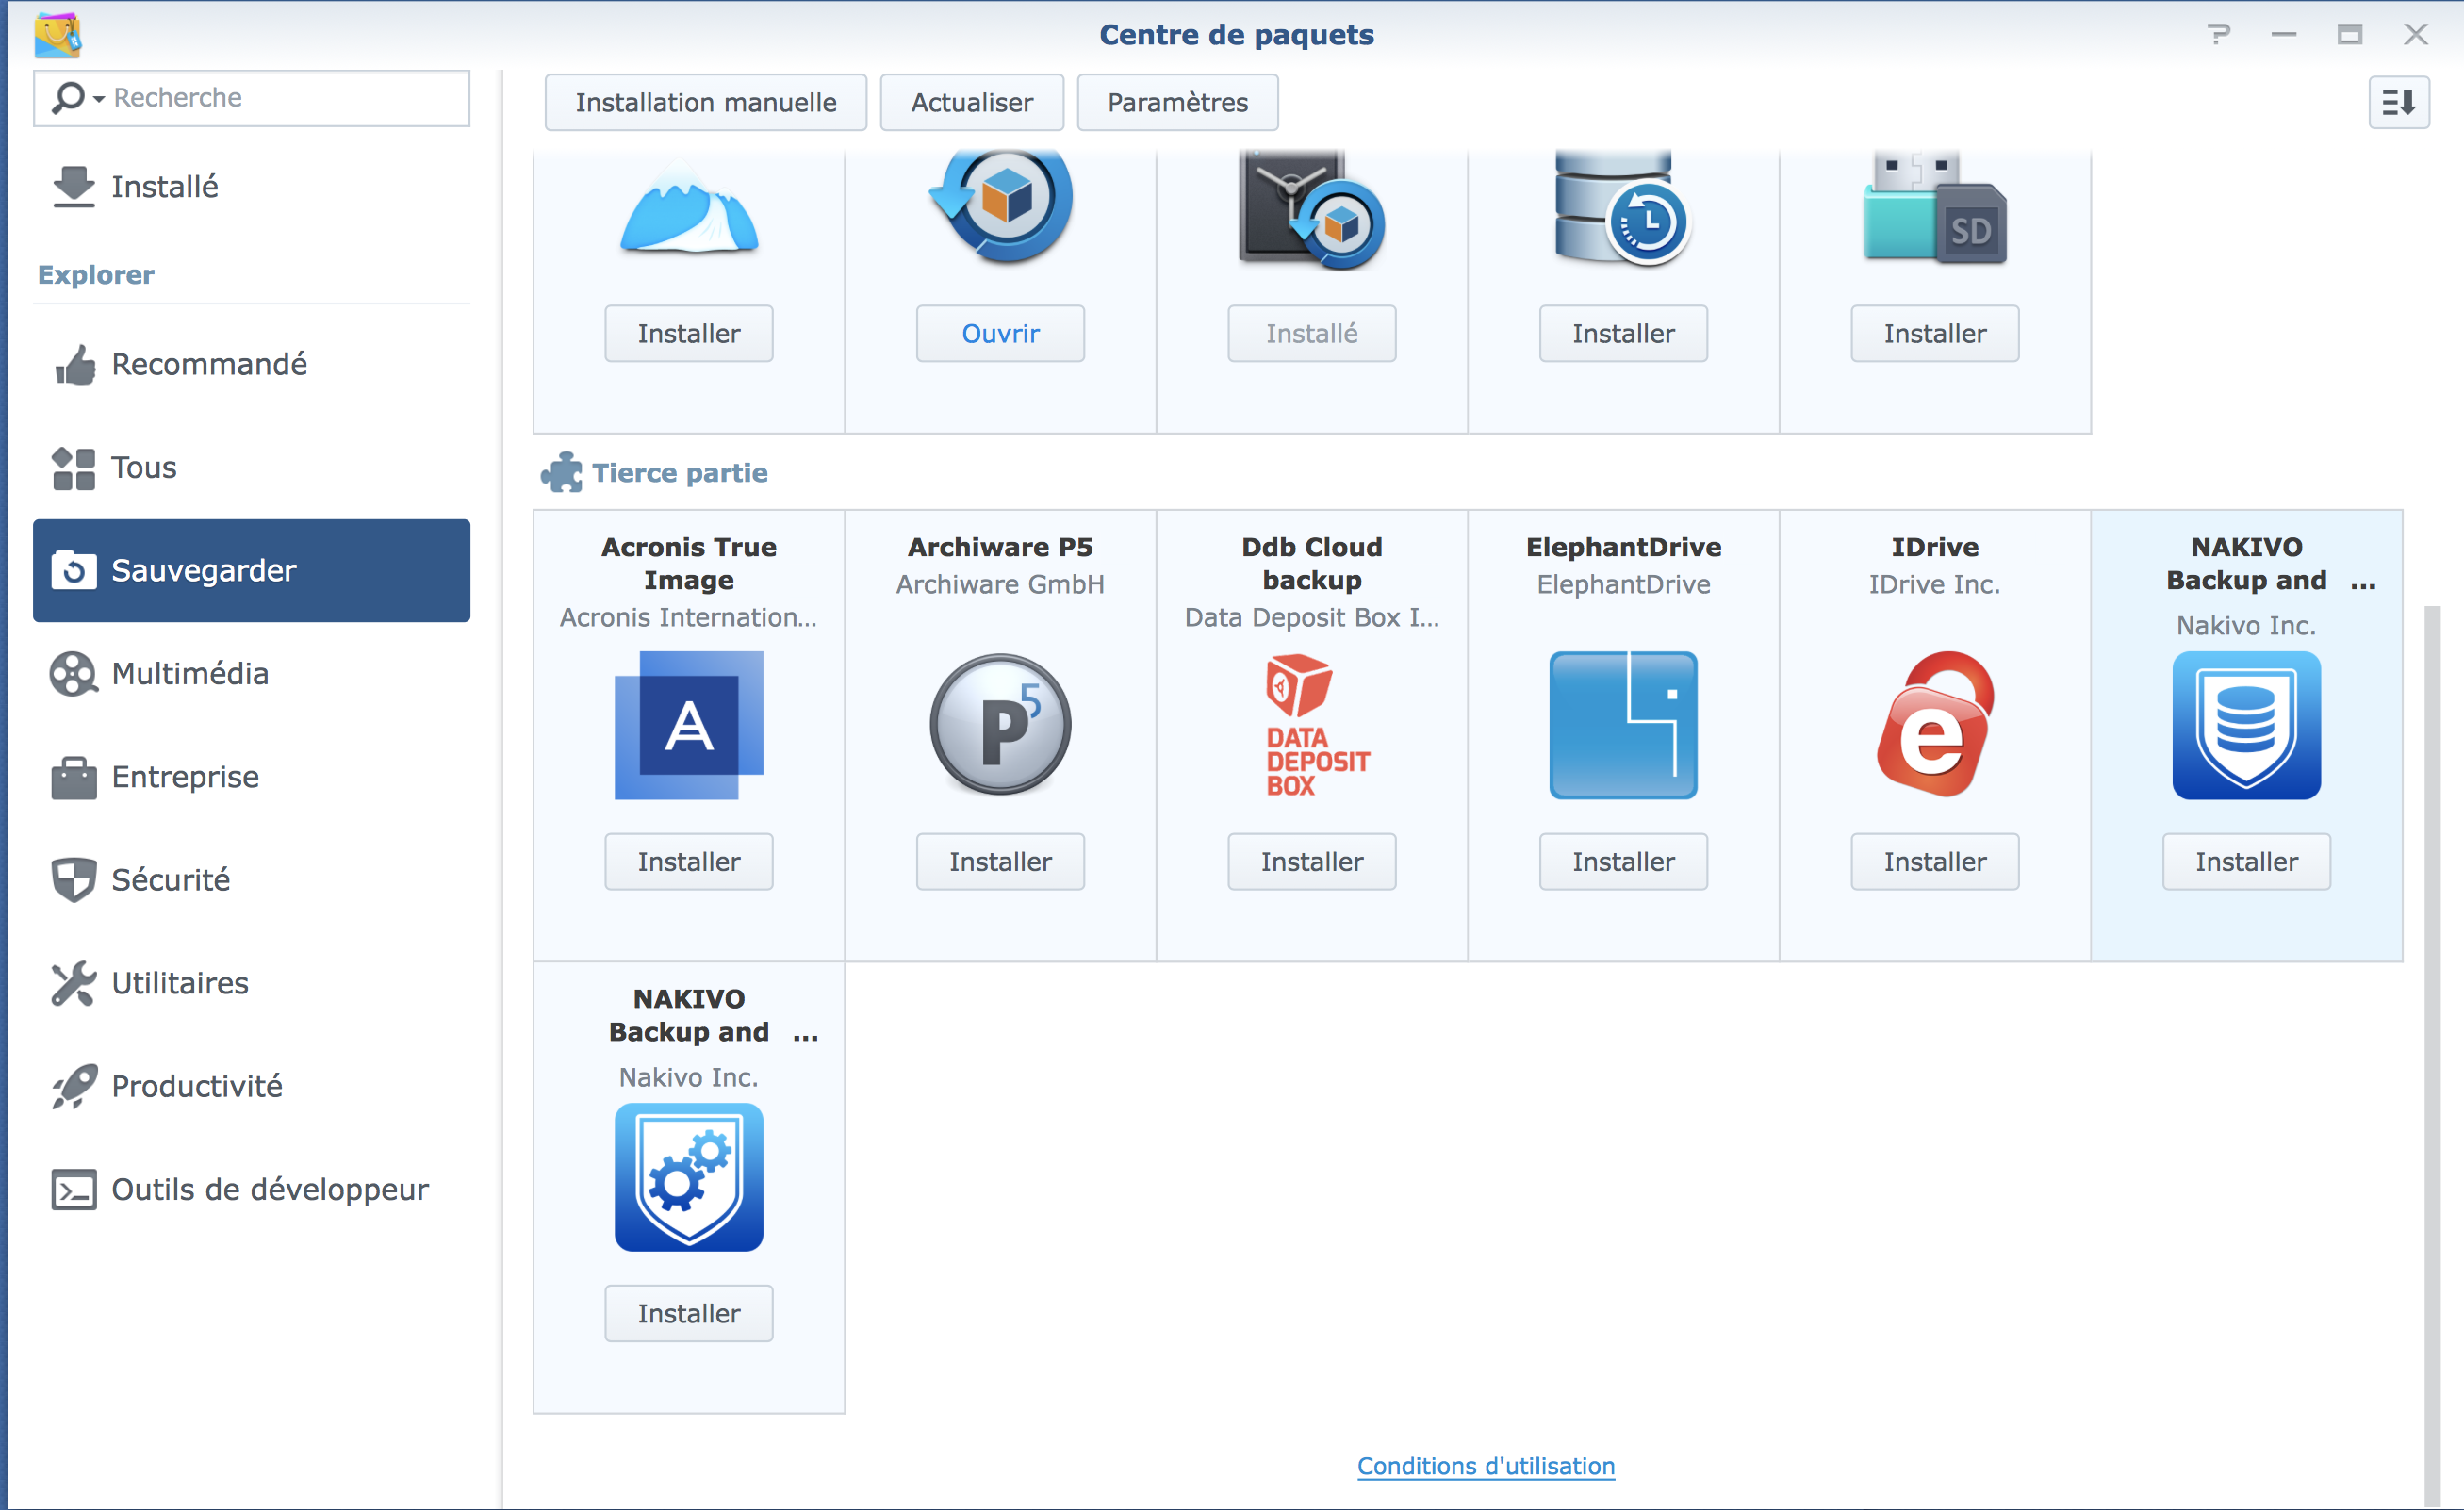Install IDrive package

pos(1935,861)
